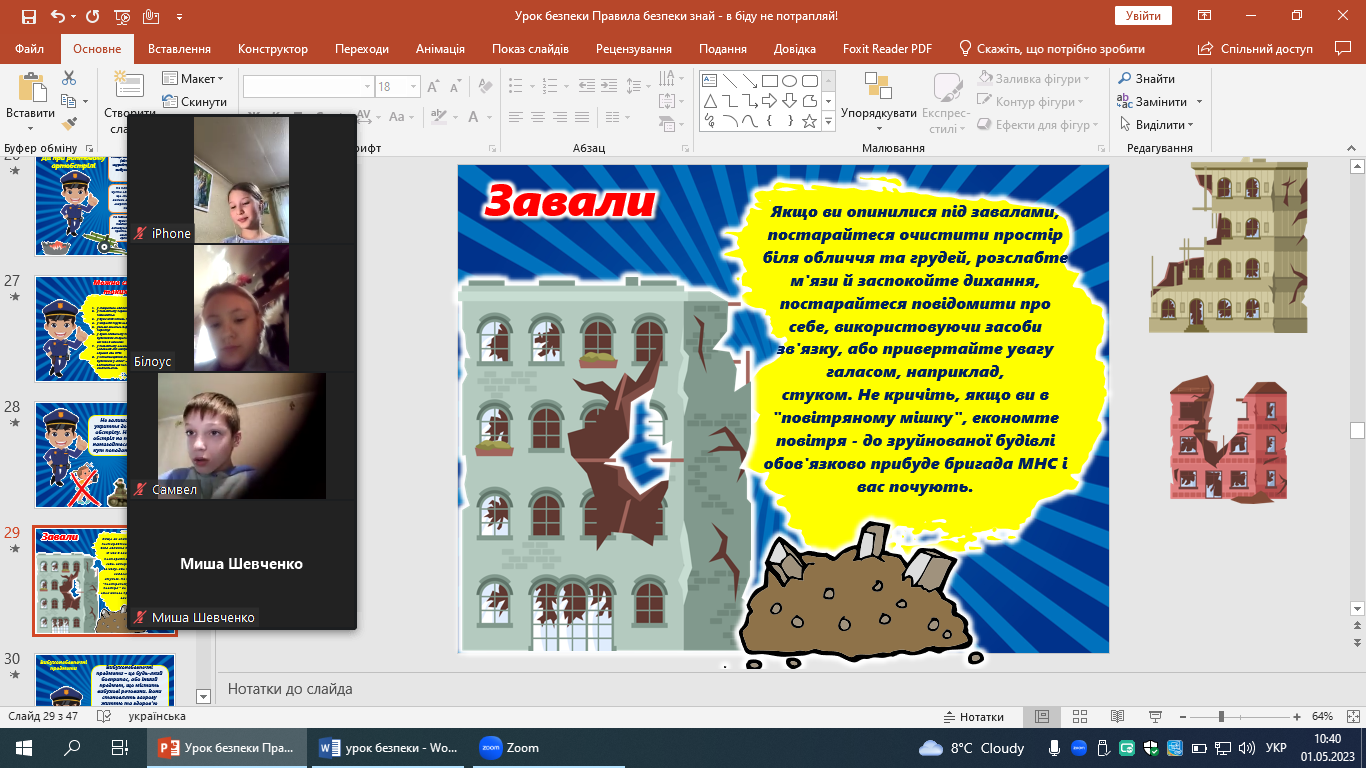Click the Windows Start button
1366x768 pixels.
point(24,747)
